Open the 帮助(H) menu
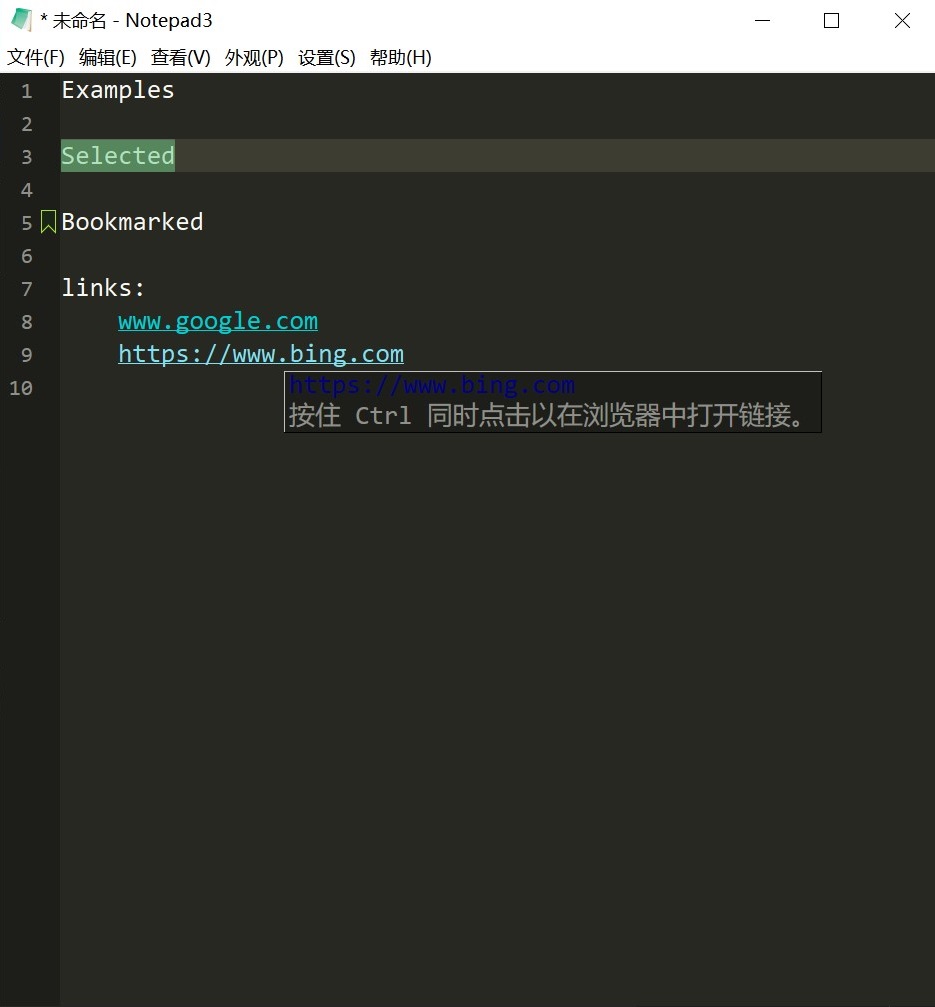The image size is (935, 1007). coord(400,57)
